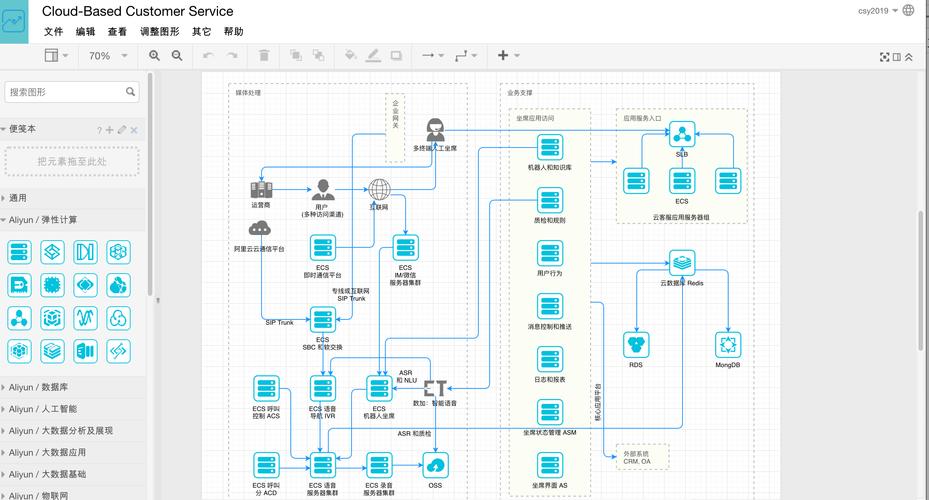Click the Cloud-Based Customer Service title
This screenshot has width=929, height=500.
coord(137,11)
